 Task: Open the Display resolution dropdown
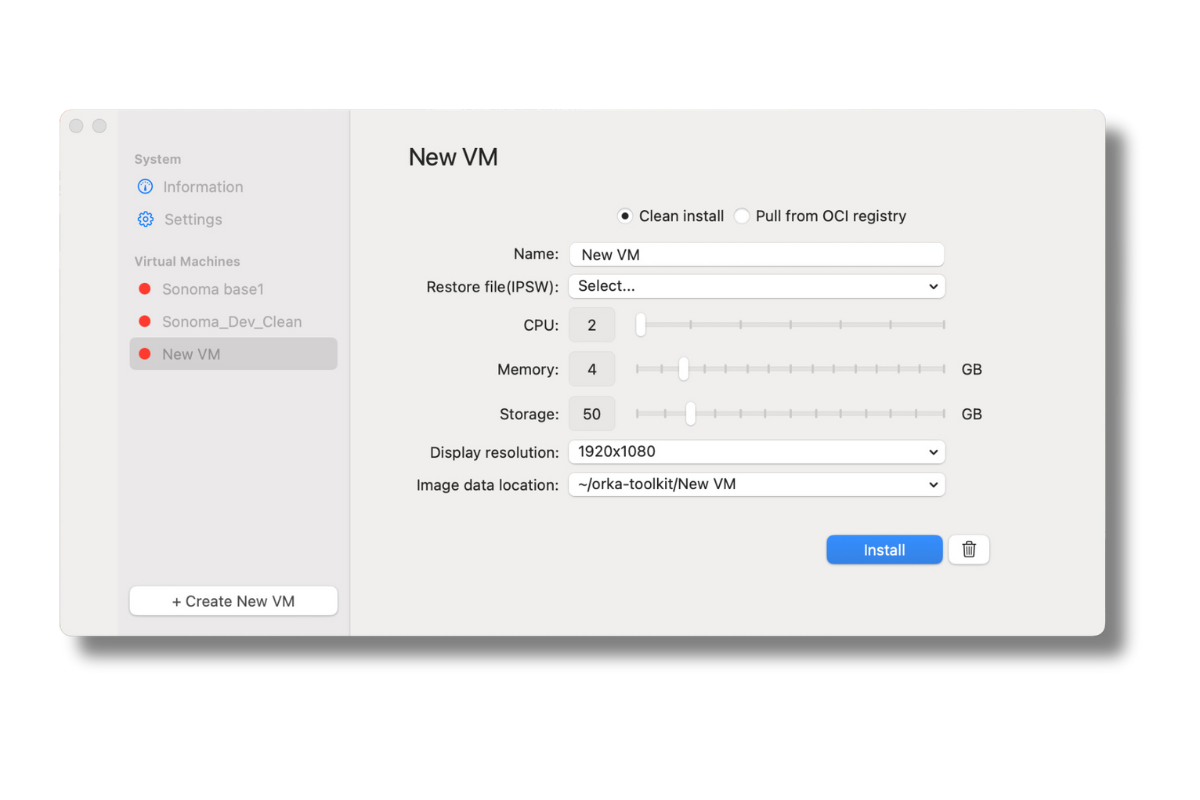click(x=757, y=452)
